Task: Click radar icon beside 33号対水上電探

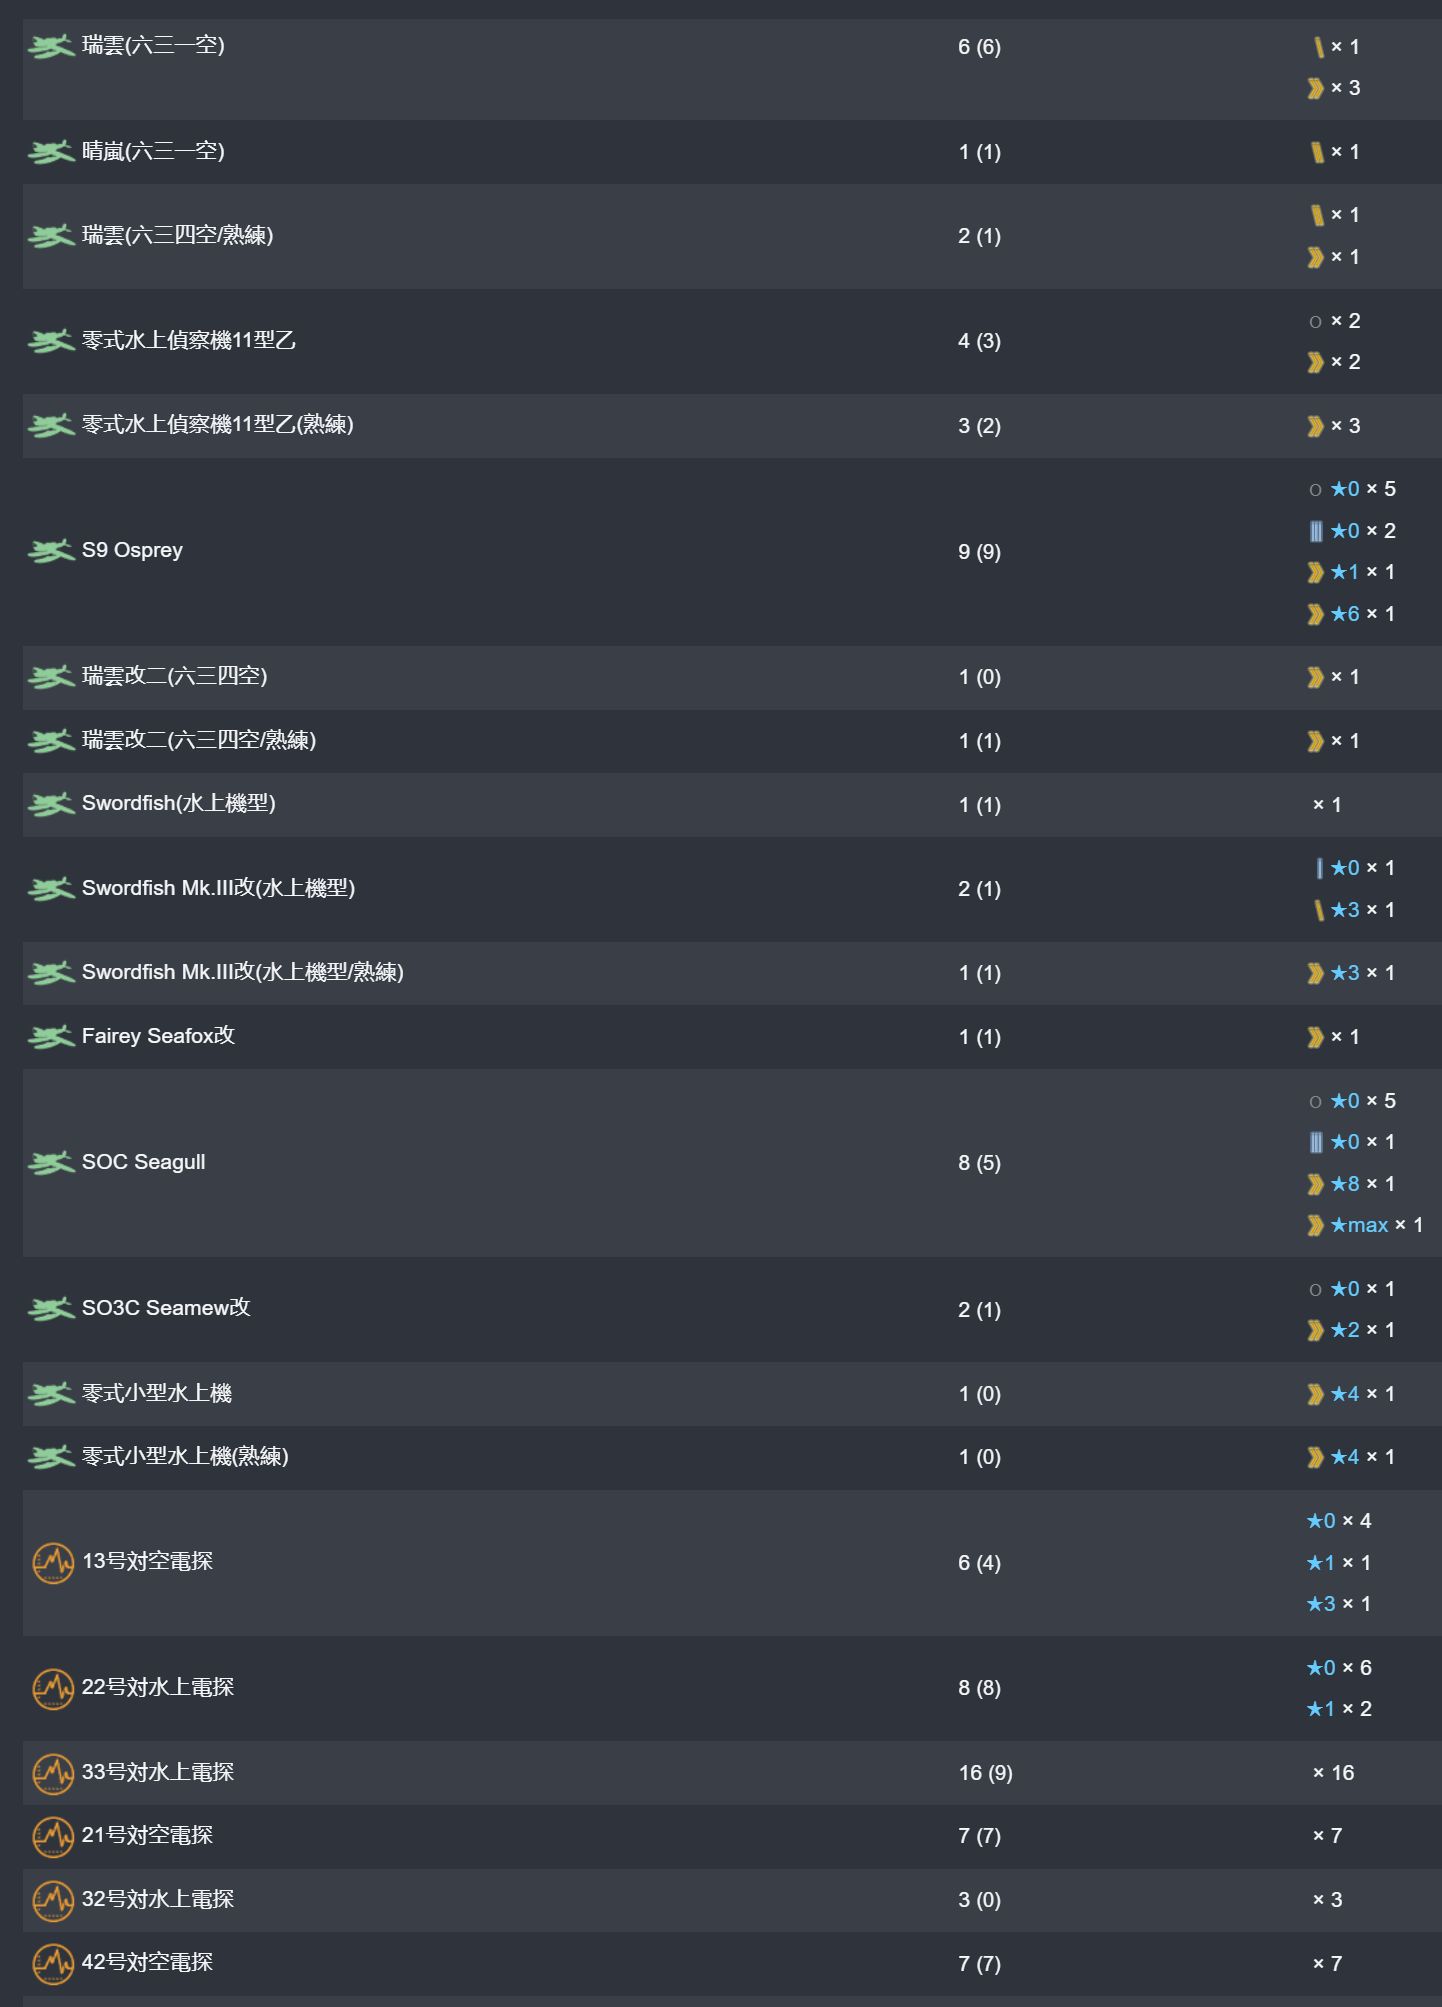Action: 53,1773
